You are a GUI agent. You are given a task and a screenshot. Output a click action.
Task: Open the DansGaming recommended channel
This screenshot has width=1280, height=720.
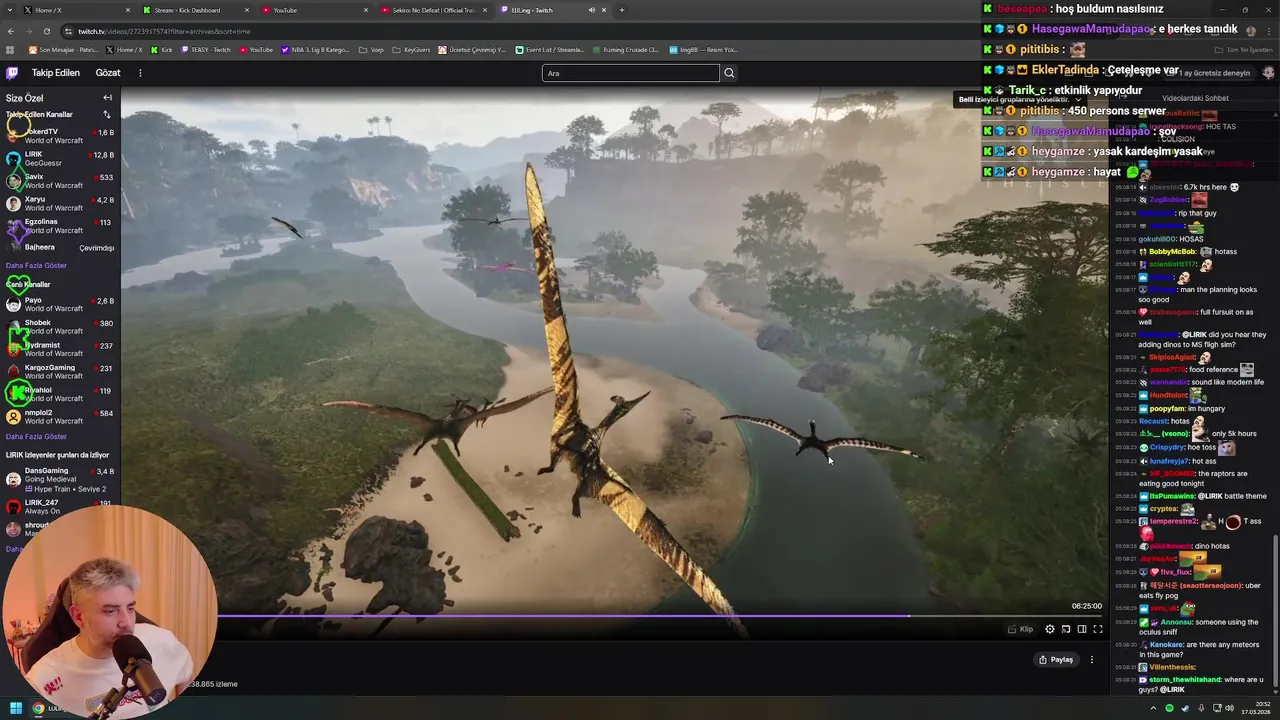(x=60, y=479)
